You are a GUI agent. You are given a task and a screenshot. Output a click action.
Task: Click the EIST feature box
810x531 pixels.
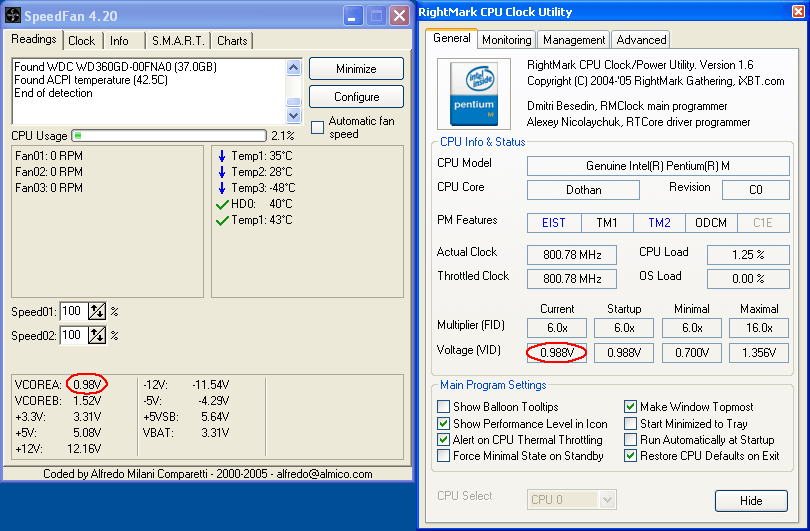[x=554, y=223]
